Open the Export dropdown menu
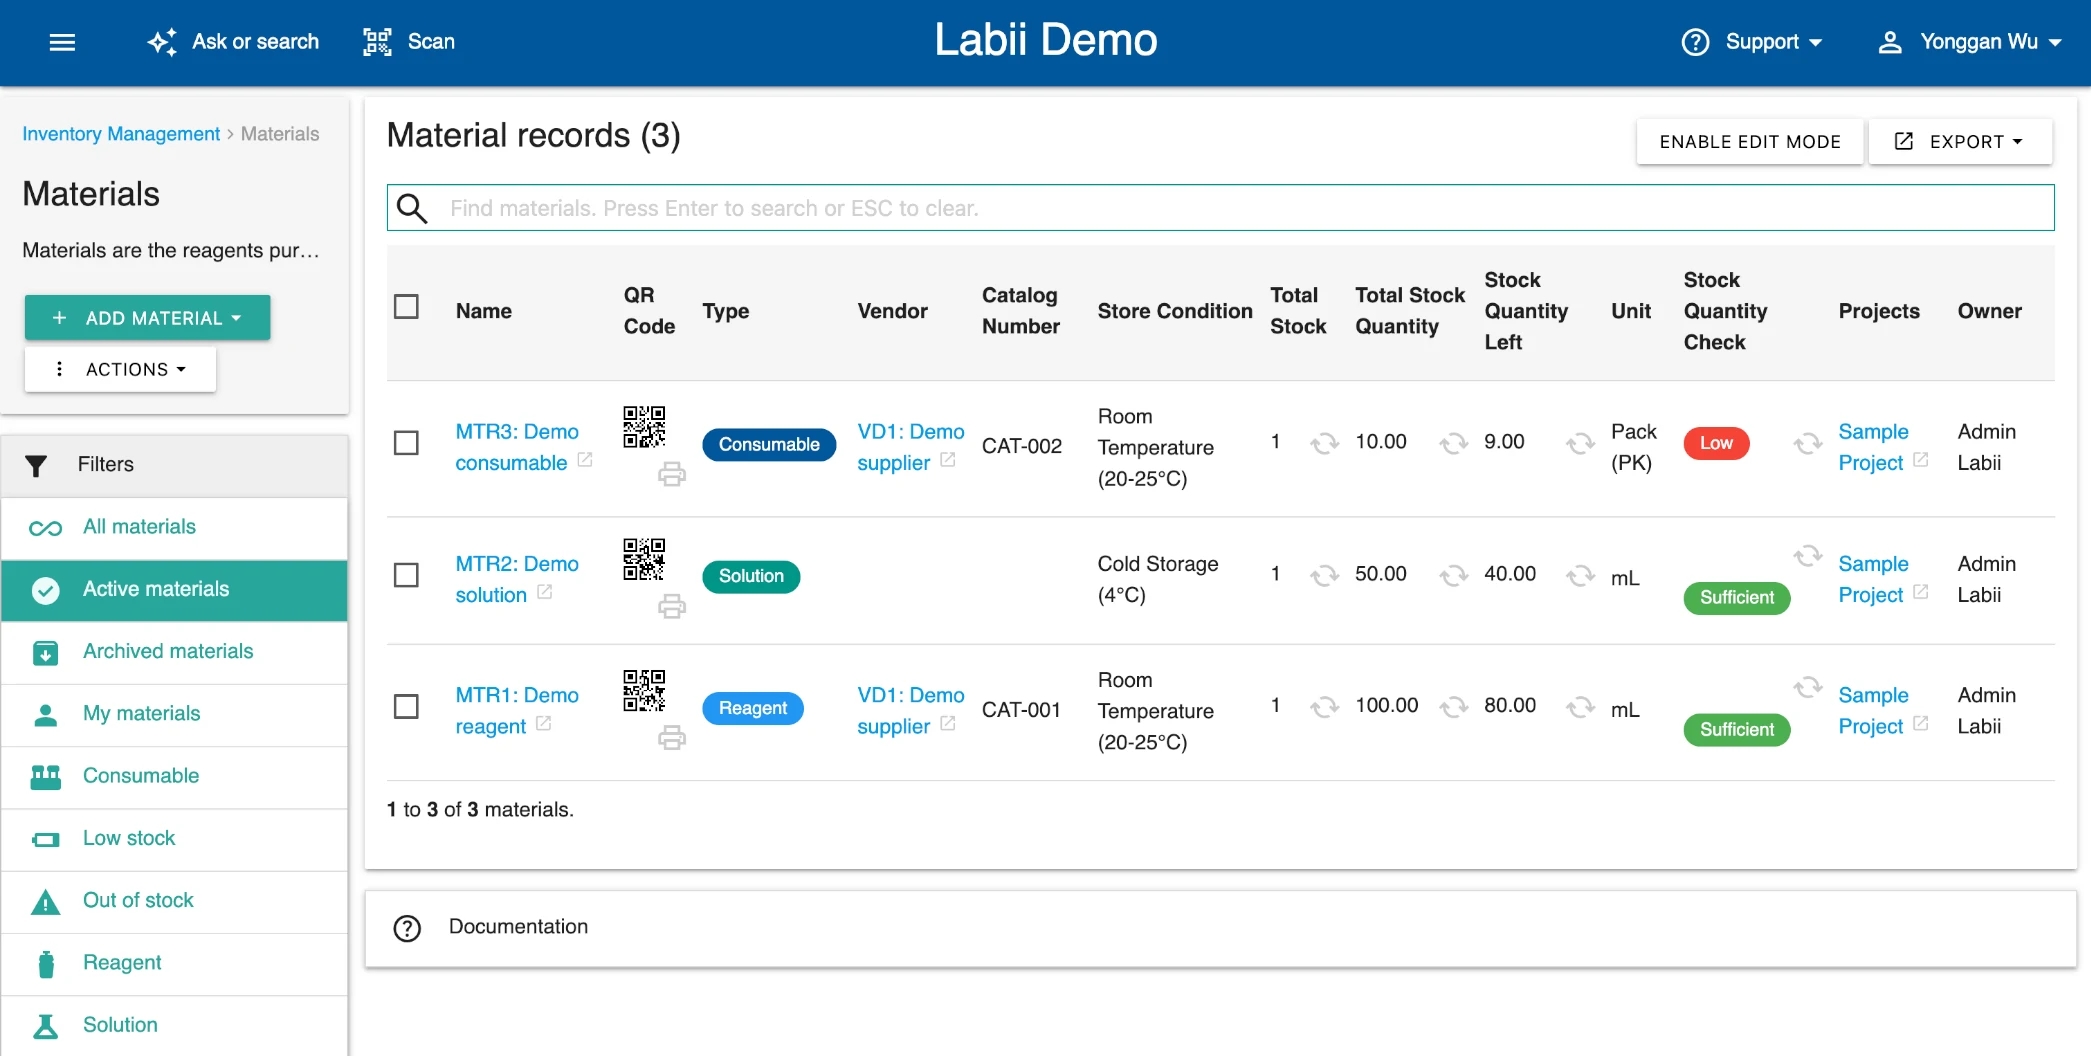2091x1056 pixels. [1960, 142]
